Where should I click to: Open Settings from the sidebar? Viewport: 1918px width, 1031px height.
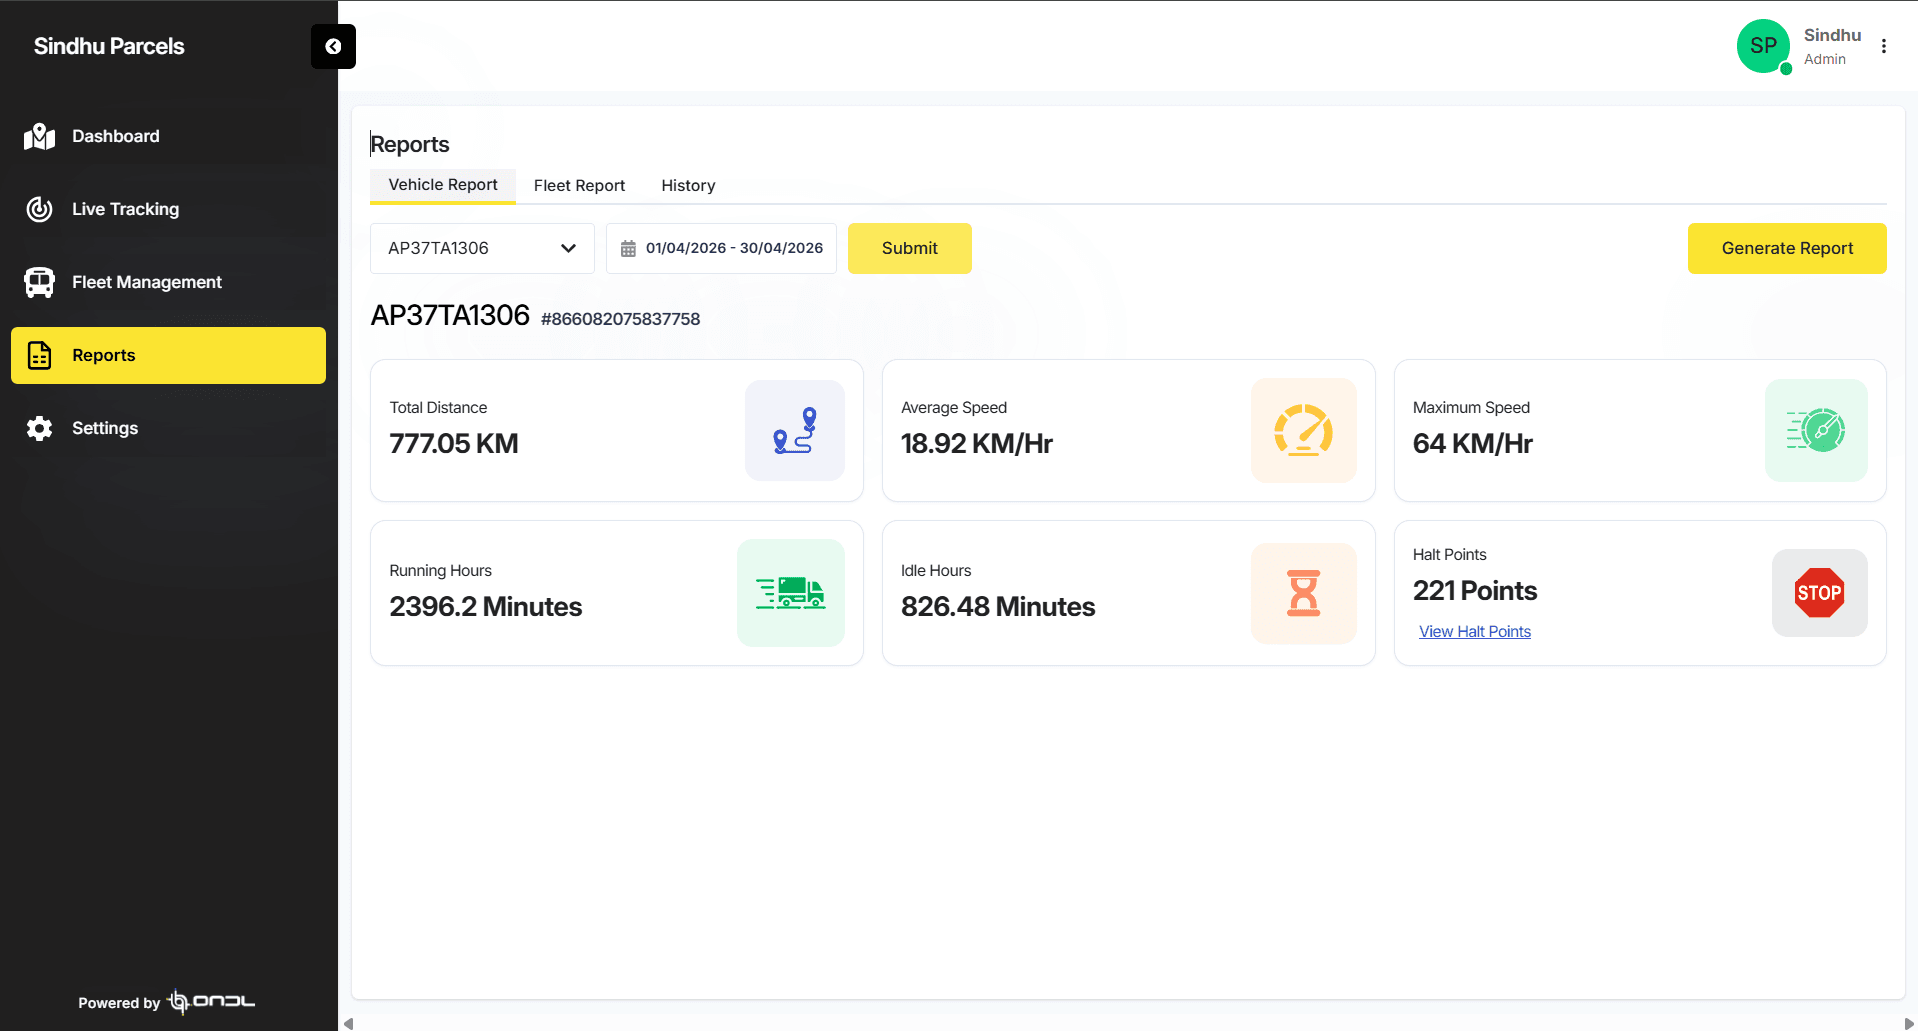[168, 428]
